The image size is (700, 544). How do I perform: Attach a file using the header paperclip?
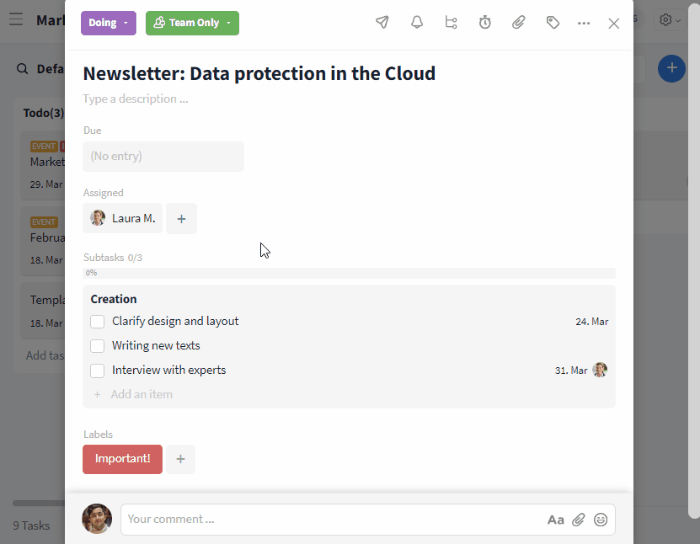(518, 22)
